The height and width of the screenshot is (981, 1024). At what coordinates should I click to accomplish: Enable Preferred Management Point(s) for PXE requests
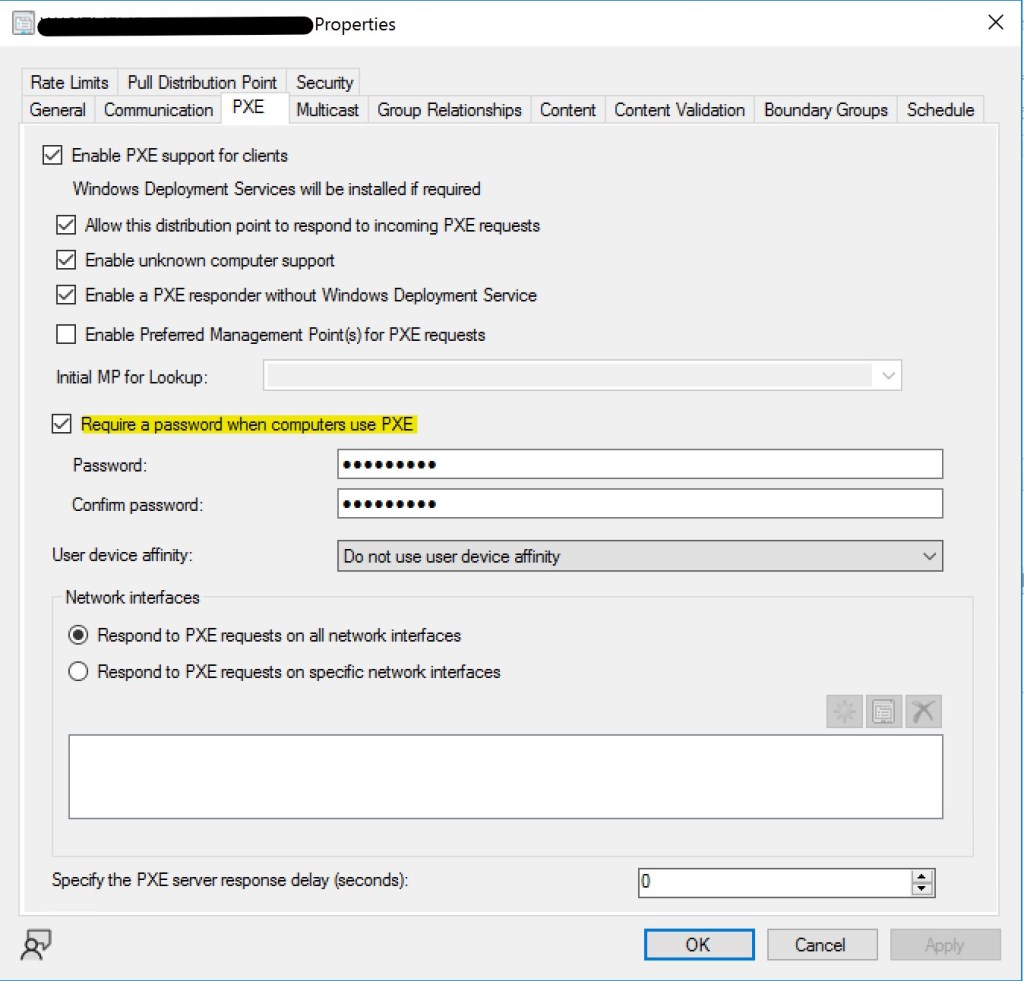[66, 334]
